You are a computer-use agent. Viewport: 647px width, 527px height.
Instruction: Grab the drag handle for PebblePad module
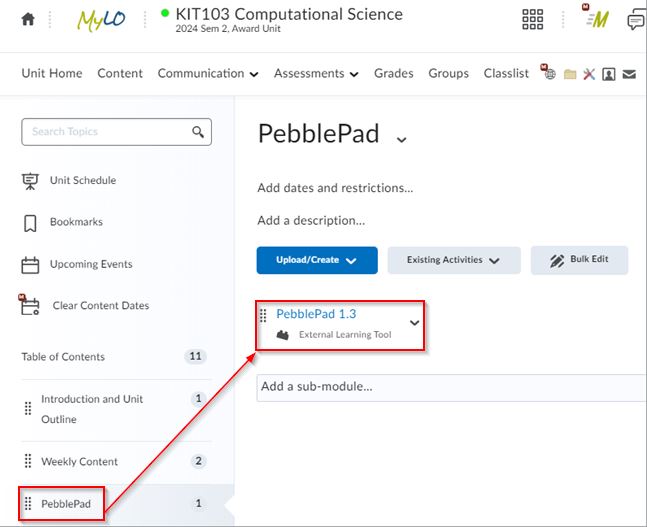tap(28, 503)
